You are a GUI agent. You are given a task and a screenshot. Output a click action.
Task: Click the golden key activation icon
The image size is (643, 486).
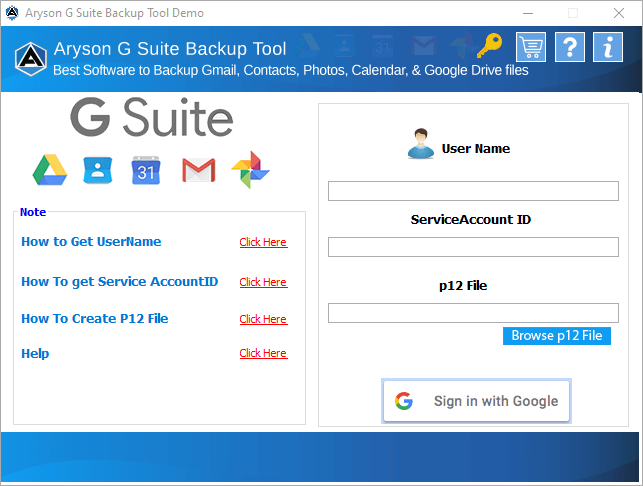(489, 46)
